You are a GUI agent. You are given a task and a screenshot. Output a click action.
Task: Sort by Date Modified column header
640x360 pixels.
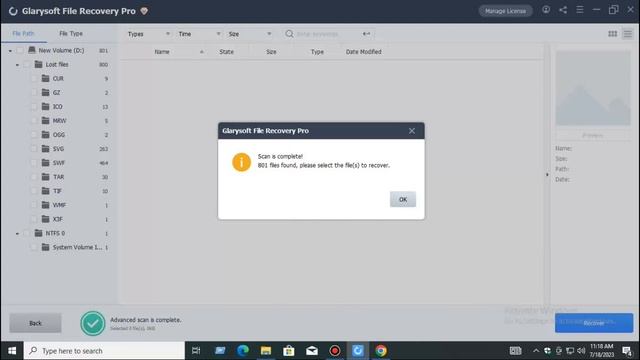pos(363,52)
